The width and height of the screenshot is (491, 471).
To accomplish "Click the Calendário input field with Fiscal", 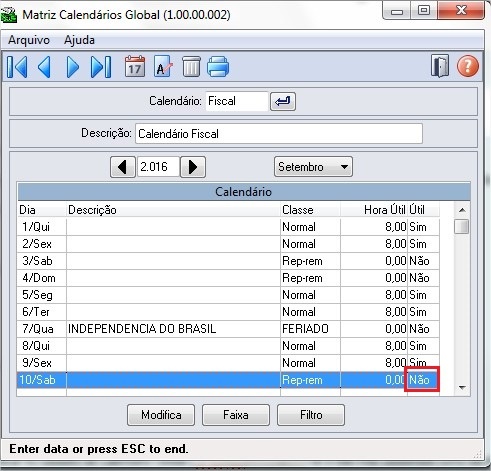I will [x=237, y=101].
